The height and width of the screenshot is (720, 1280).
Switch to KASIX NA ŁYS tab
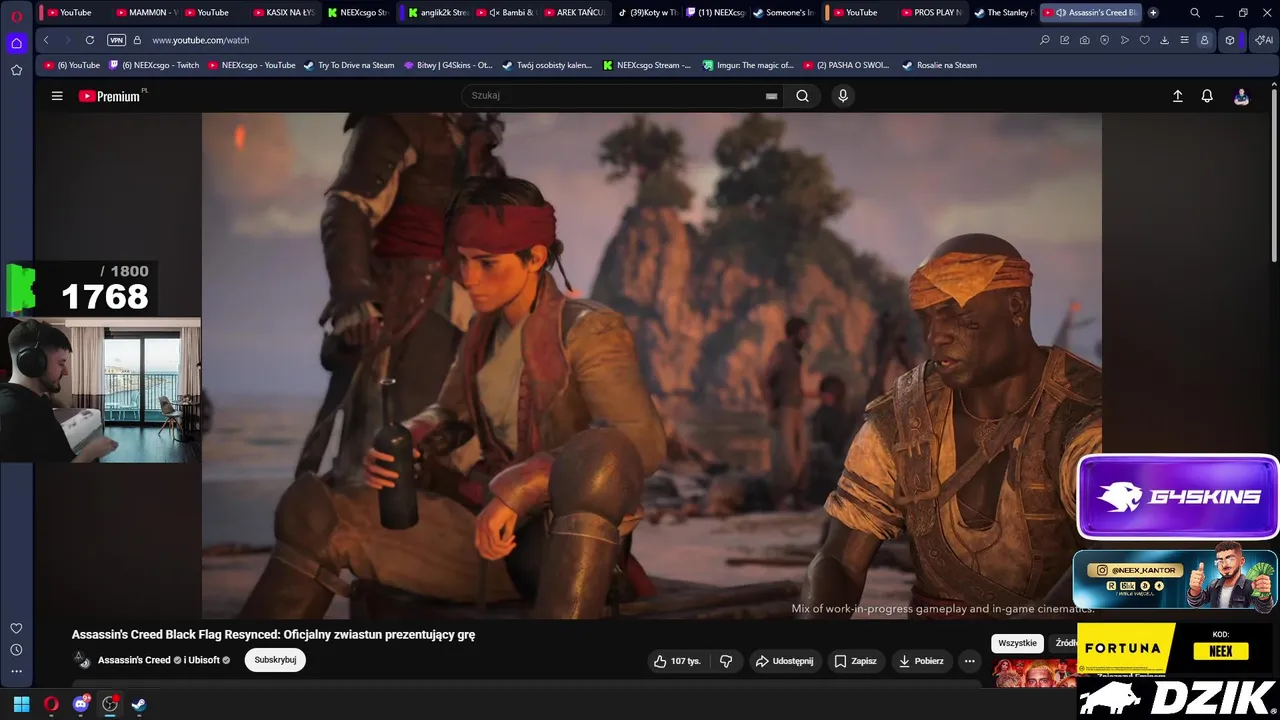click(x=284, y=13)
